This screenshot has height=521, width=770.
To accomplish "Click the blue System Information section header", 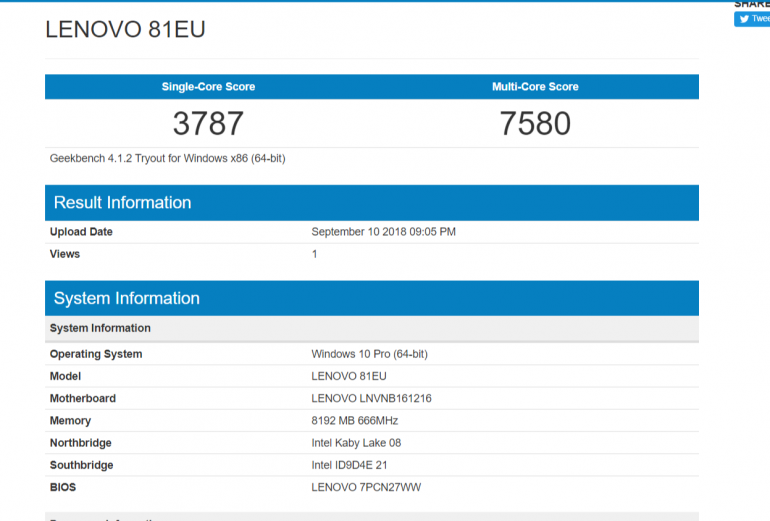I will click(127, 299).
